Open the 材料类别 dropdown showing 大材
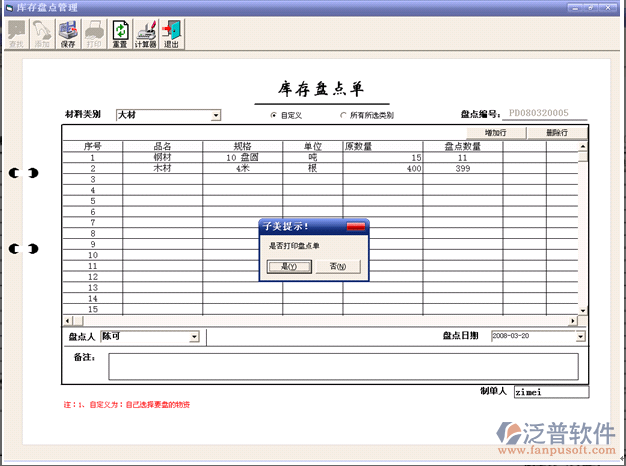626x466 pixels. [x=216, y=115]
